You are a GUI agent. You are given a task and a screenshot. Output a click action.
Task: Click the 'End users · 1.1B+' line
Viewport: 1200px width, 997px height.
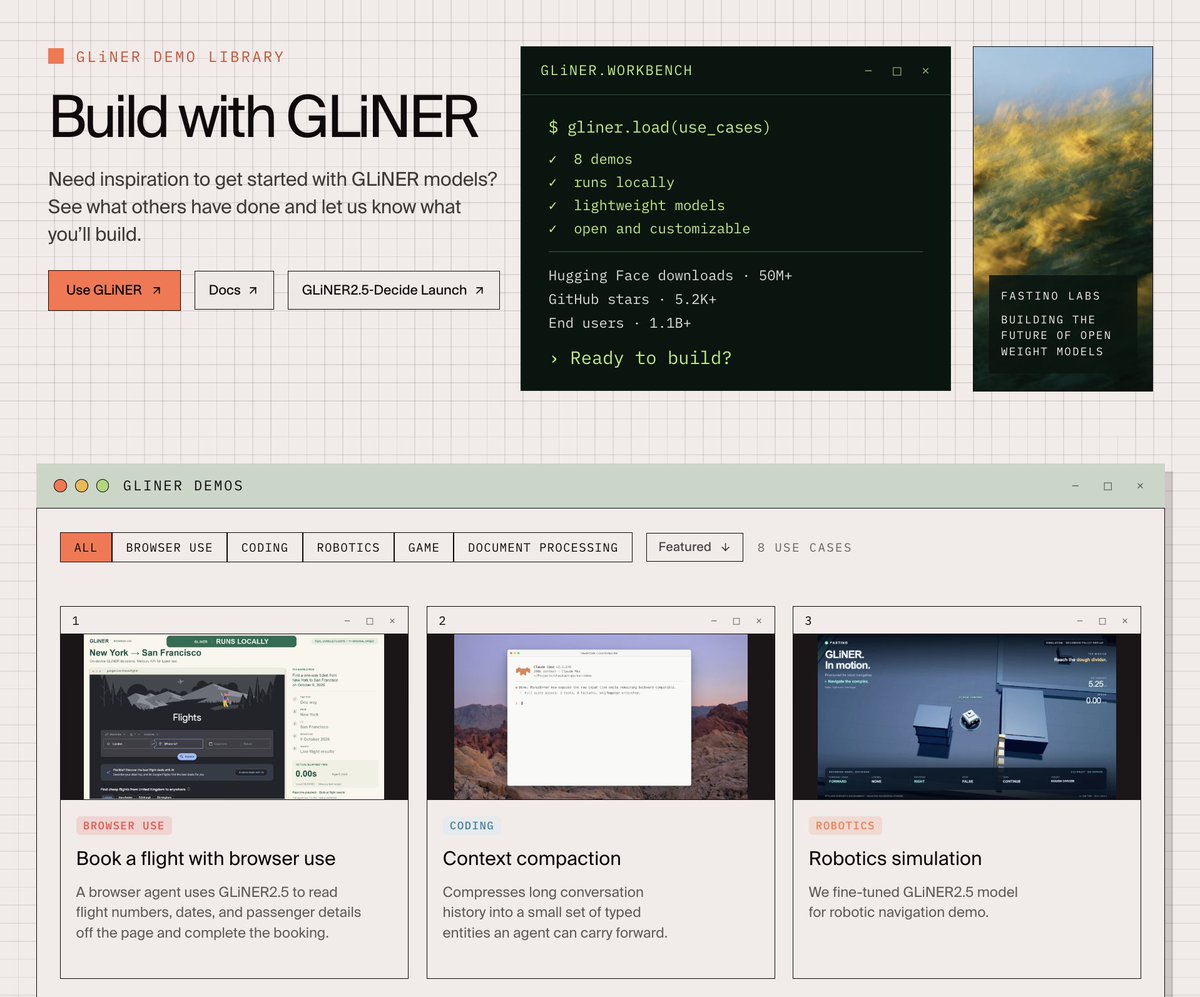click(620, 323)
